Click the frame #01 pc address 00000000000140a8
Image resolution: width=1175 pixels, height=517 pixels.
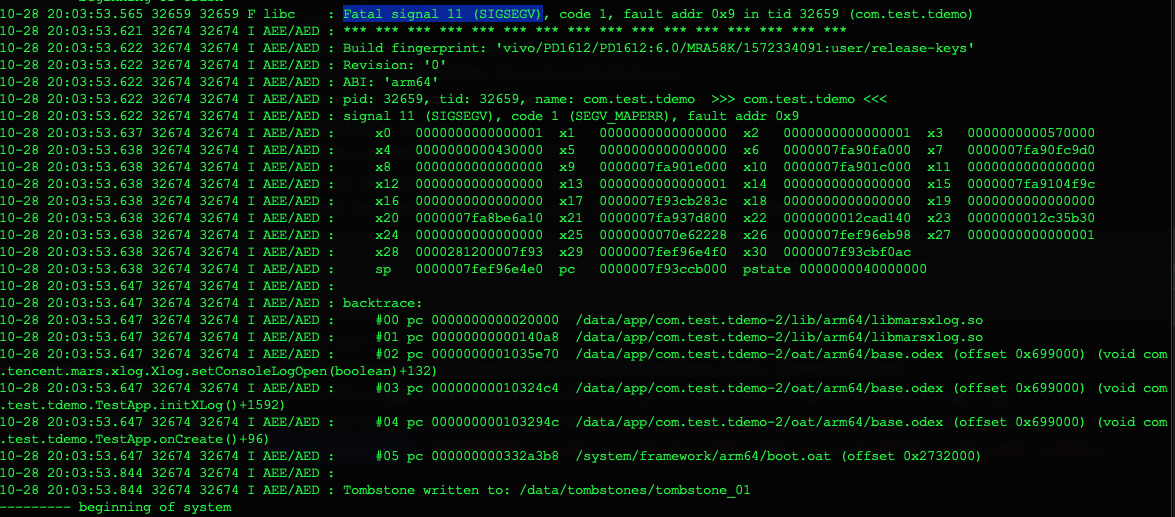[495, 337]
